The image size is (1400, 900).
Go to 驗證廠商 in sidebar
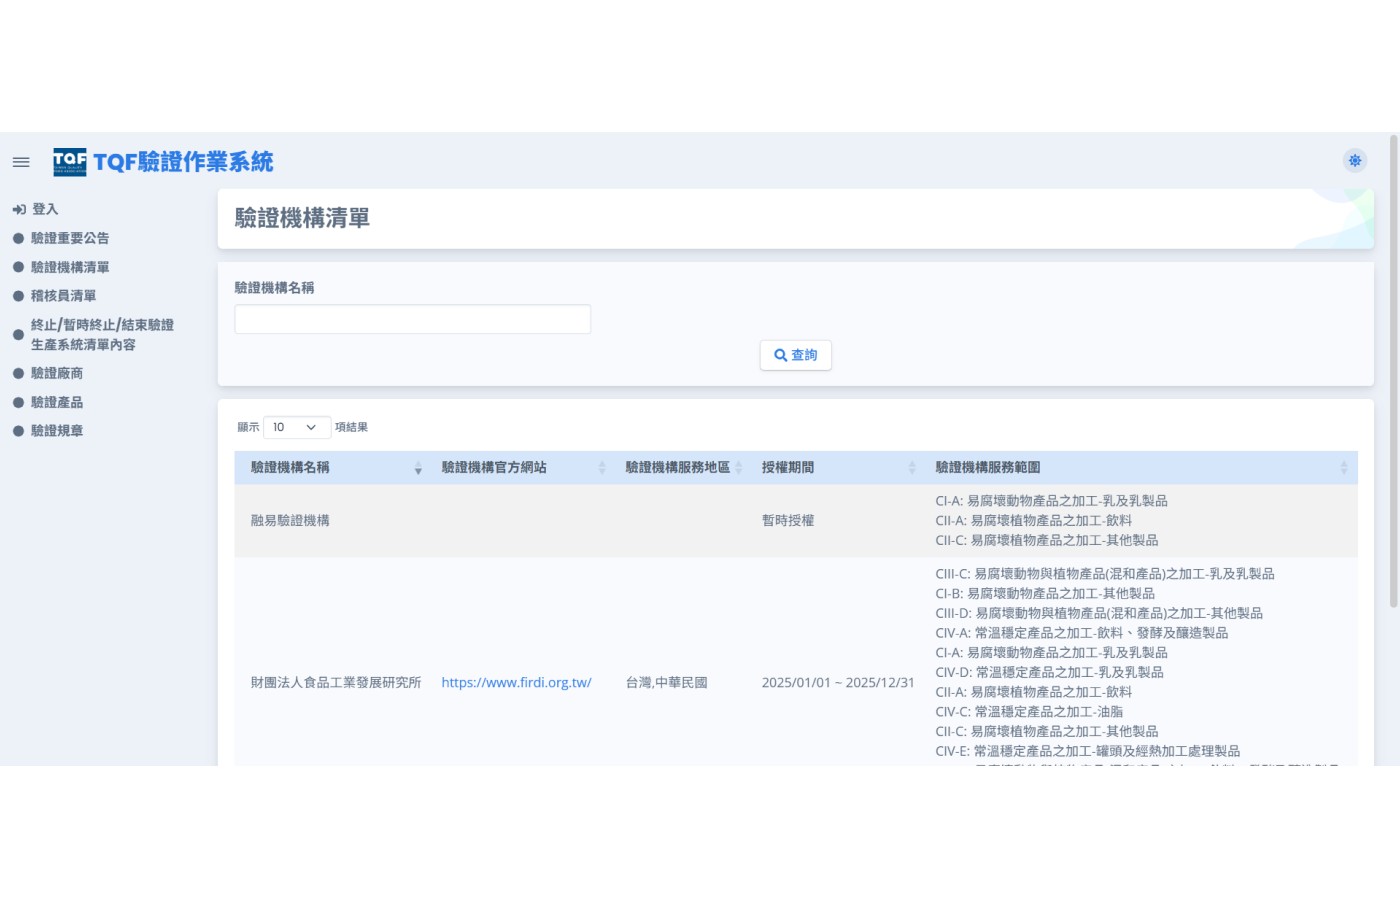coord(57,373)
